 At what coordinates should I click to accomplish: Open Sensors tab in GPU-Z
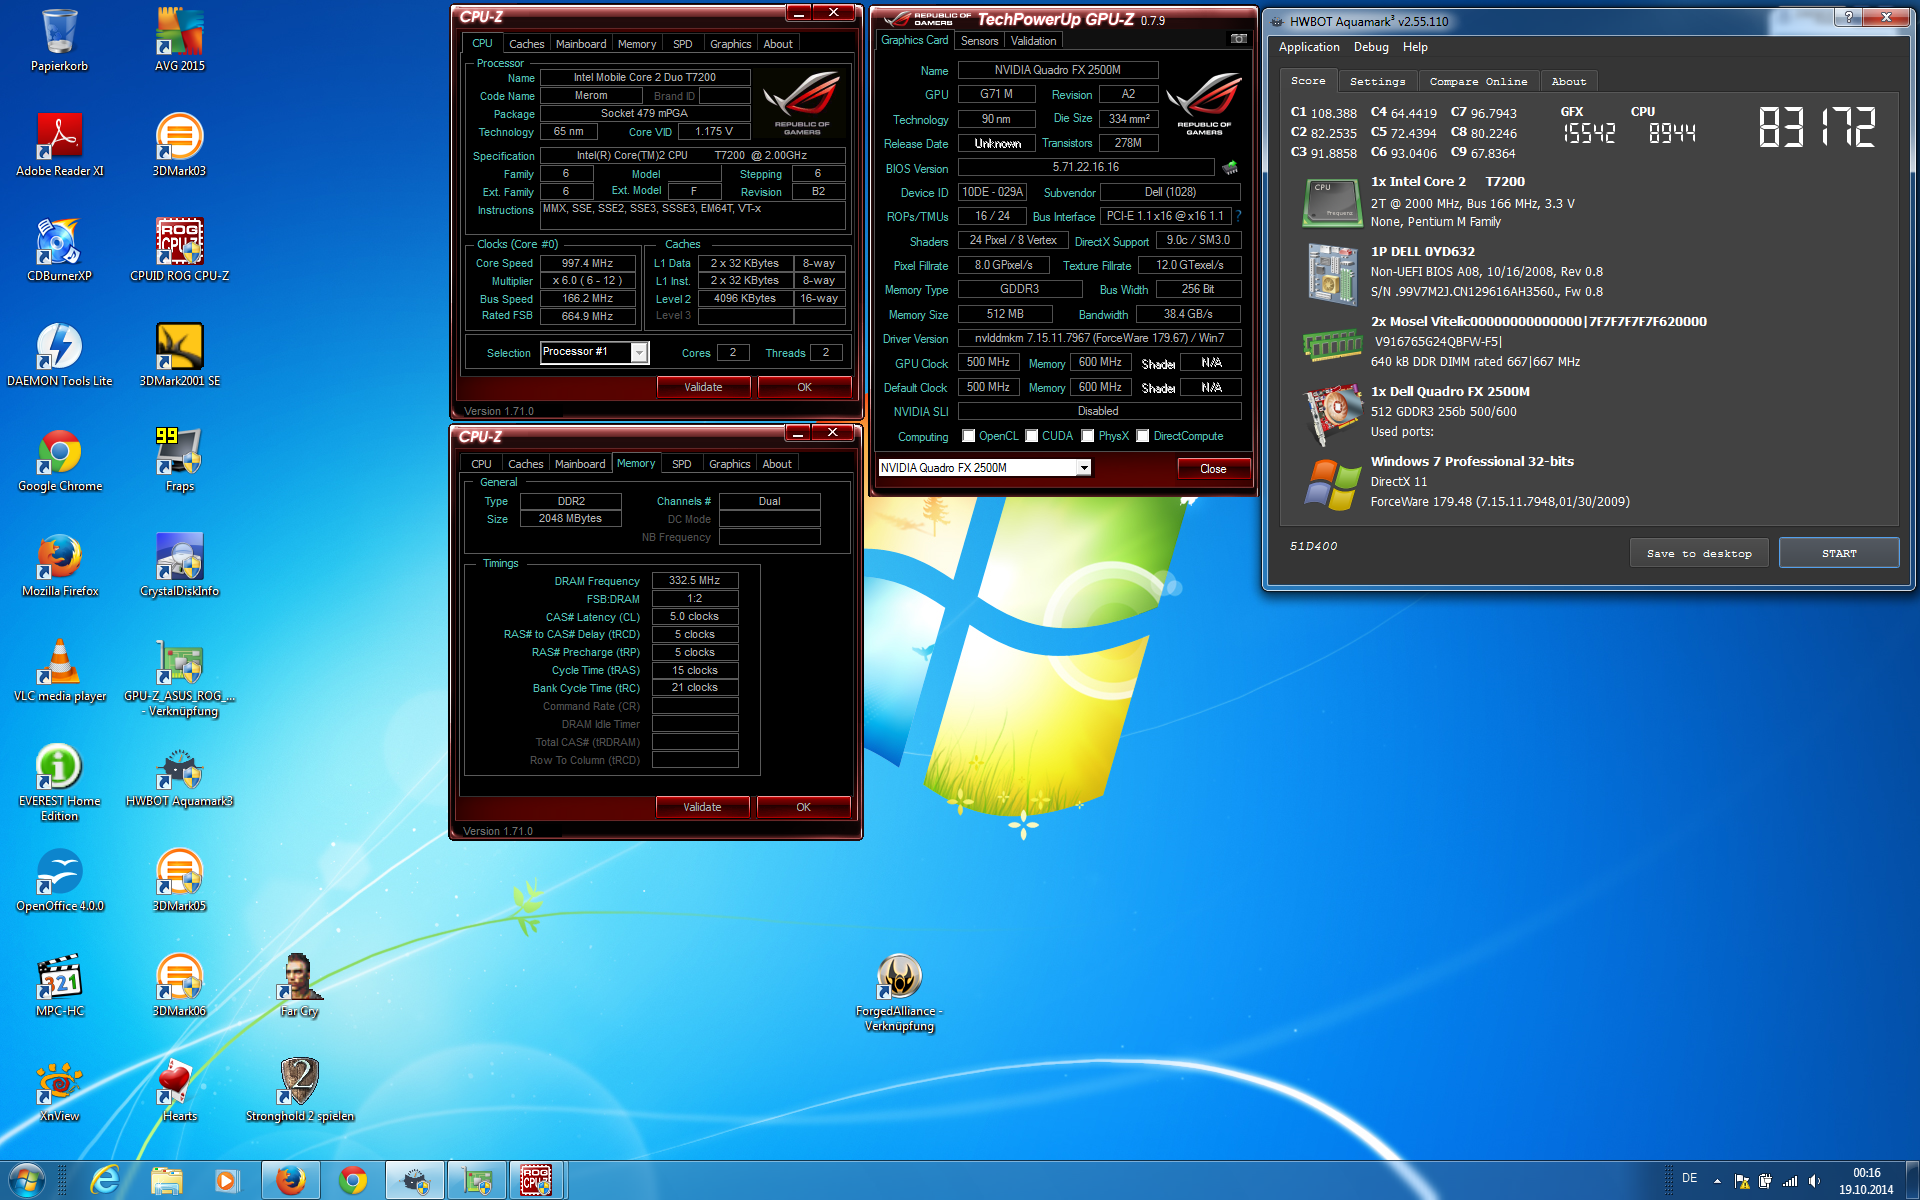click(x=980, y=41)
